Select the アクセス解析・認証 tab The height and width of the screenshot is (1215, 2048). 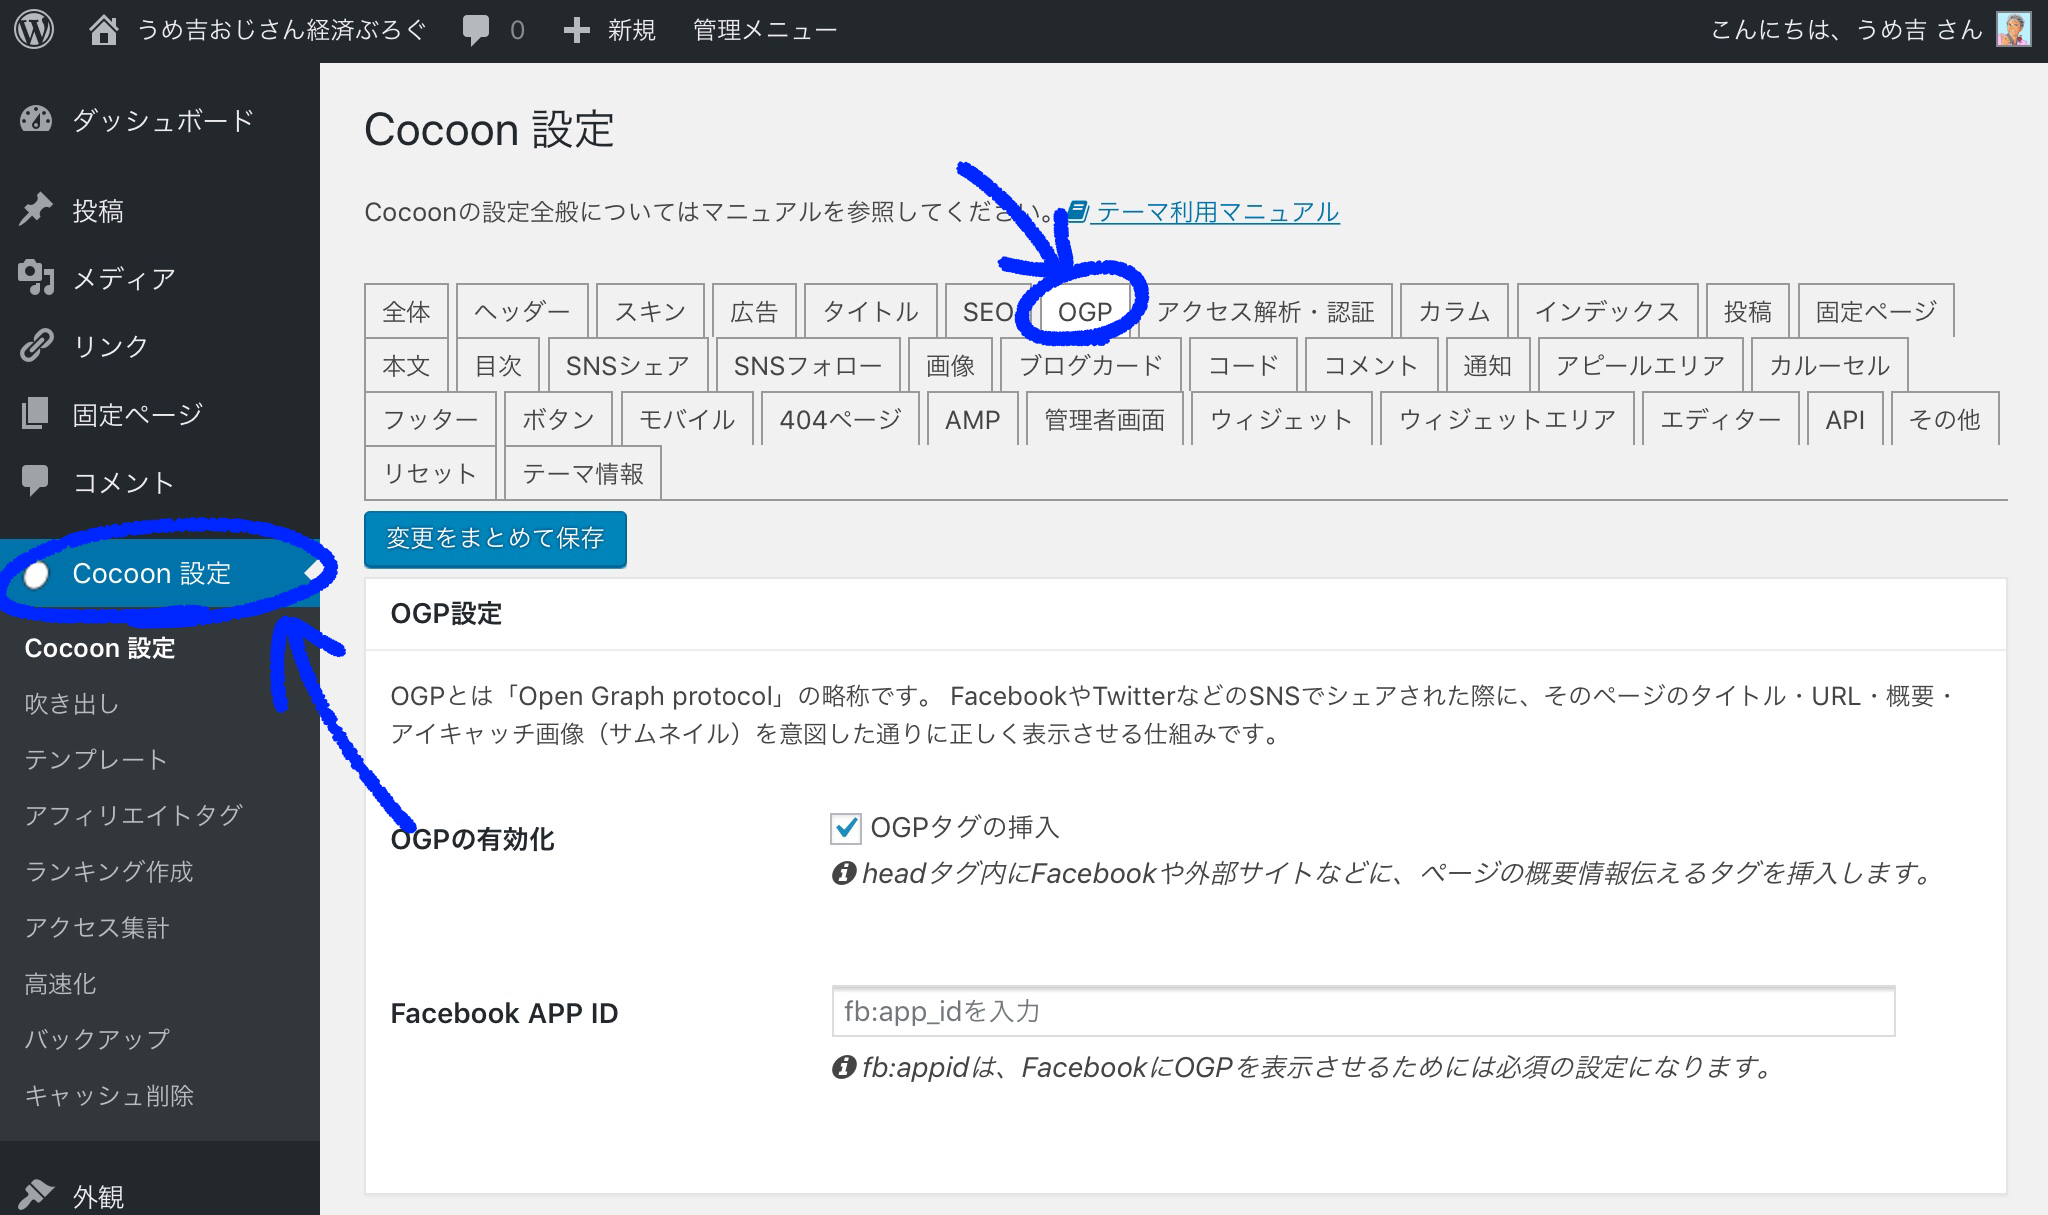click(1265, 312)
